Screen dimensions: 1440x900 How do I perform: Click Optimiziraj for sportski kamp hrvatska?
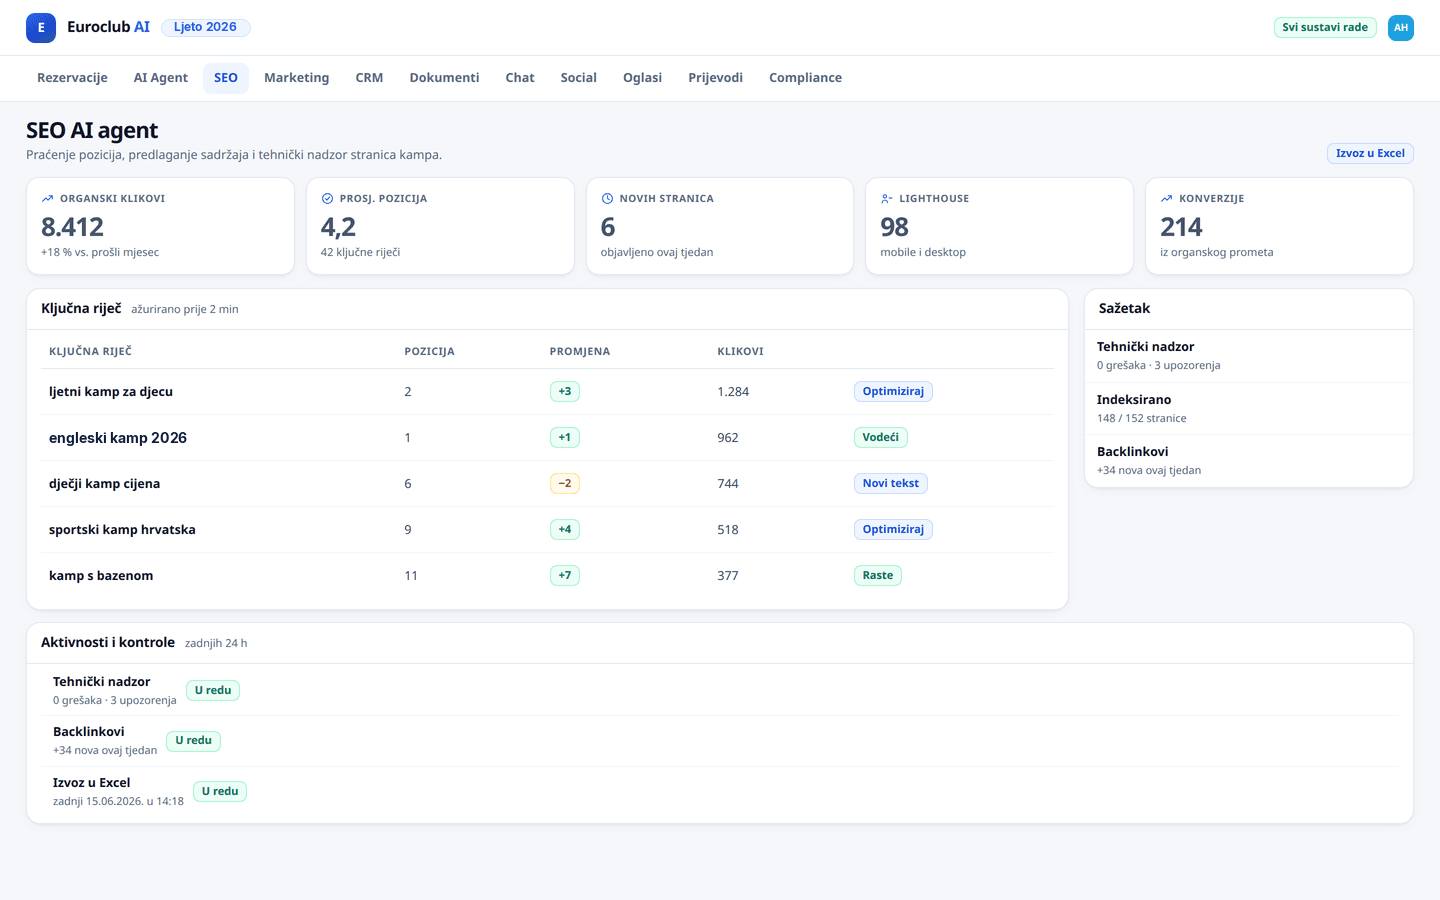(x=893, y=529)
